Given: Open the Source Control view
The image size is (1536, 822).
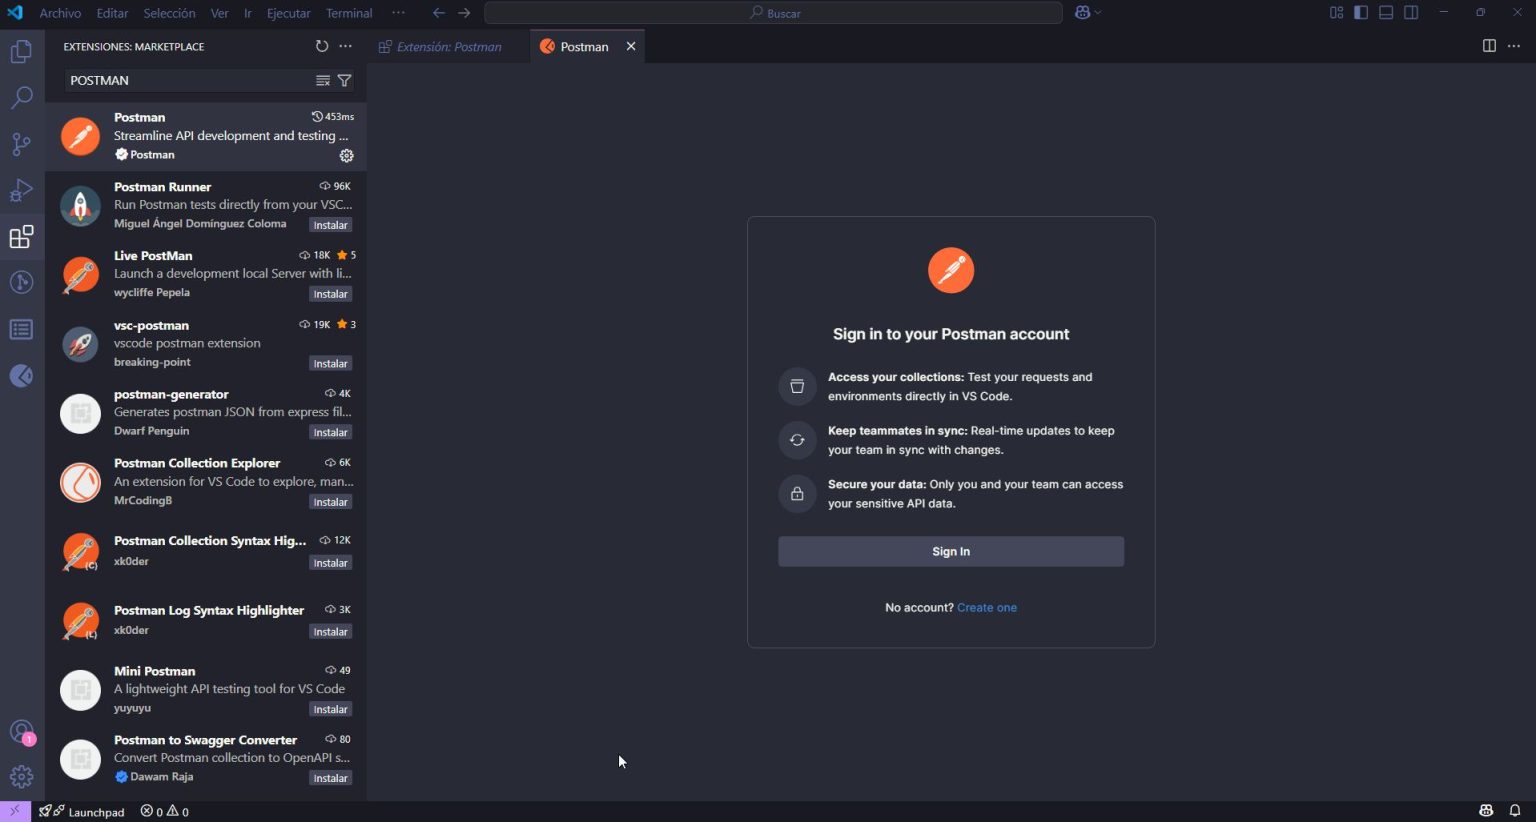Looking at the screenshot, I should 21,144.
